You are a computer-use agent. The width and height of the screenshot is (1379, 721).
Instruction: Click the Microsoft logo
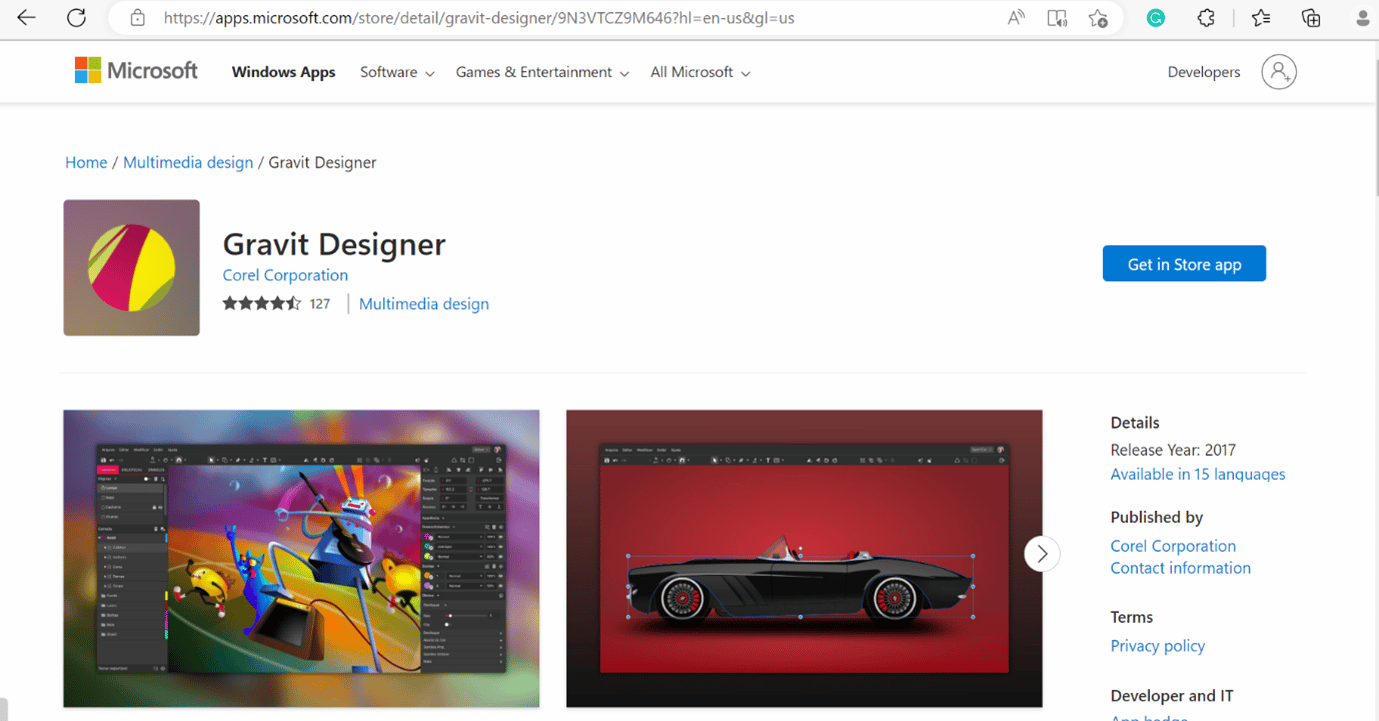click(x=136, y=71)
